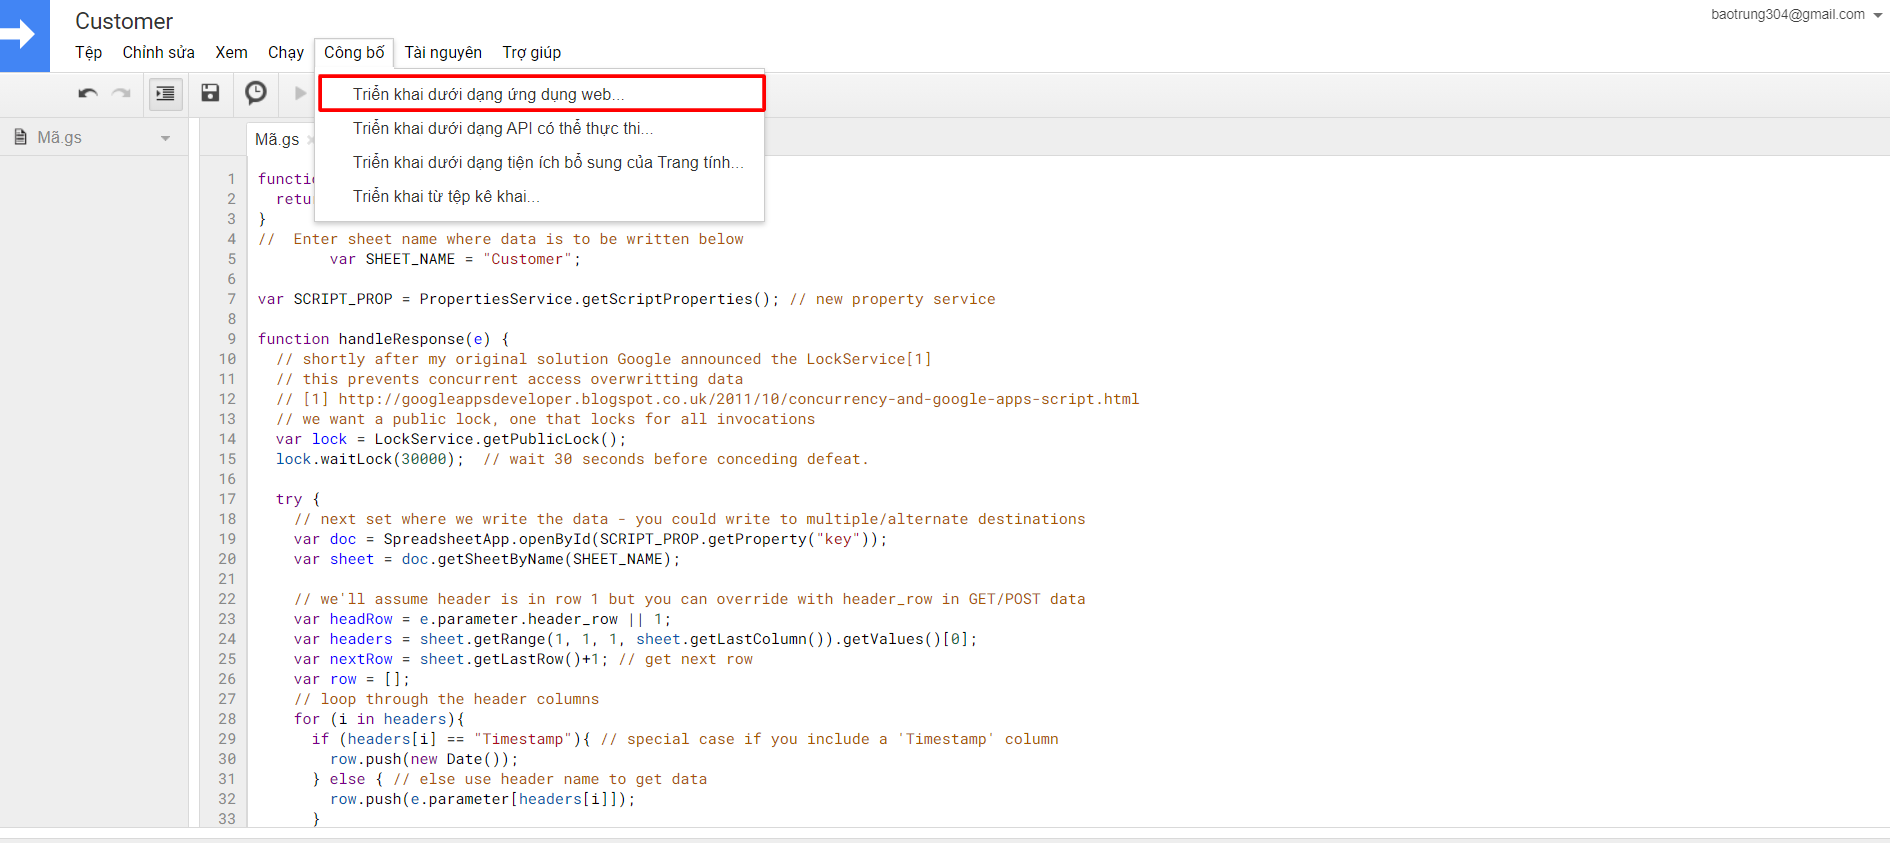This screenshot has height=843, width=1890.
Task: Undo the last edit
Action: click(88, 93)
